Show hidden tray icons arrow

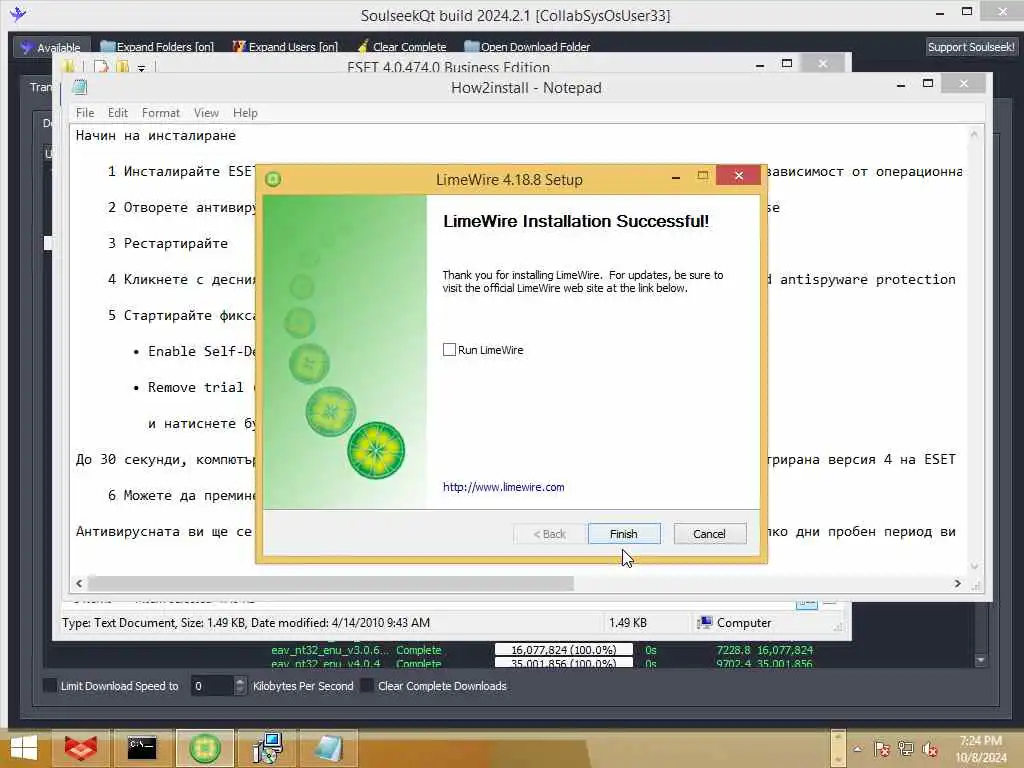[857, 749]
